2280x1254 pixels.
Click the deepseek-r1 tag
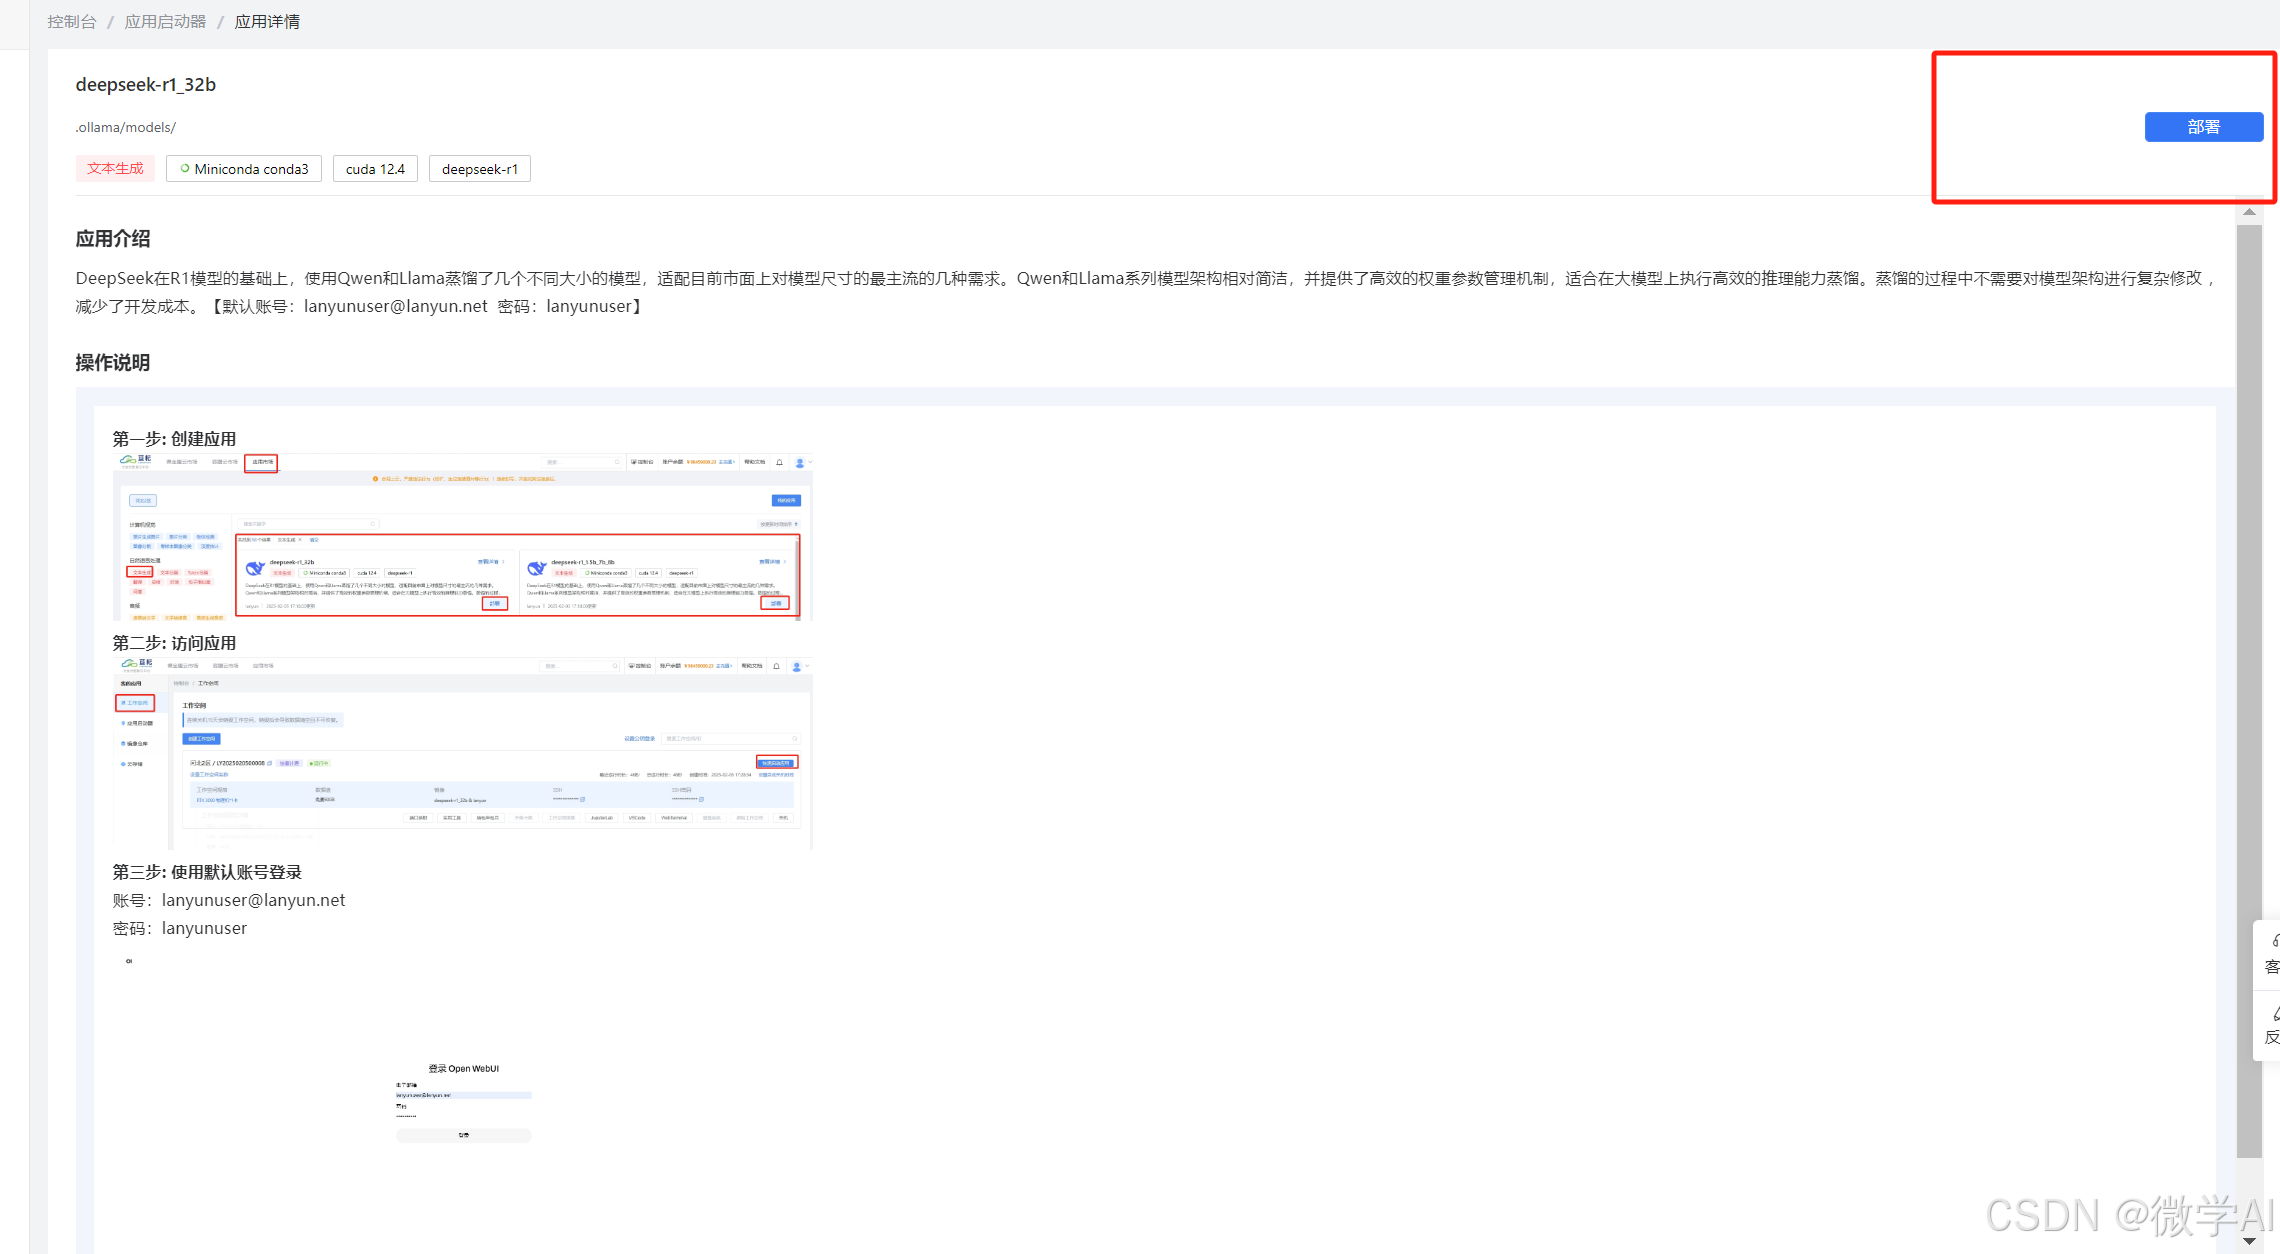[x=480, y=169]
